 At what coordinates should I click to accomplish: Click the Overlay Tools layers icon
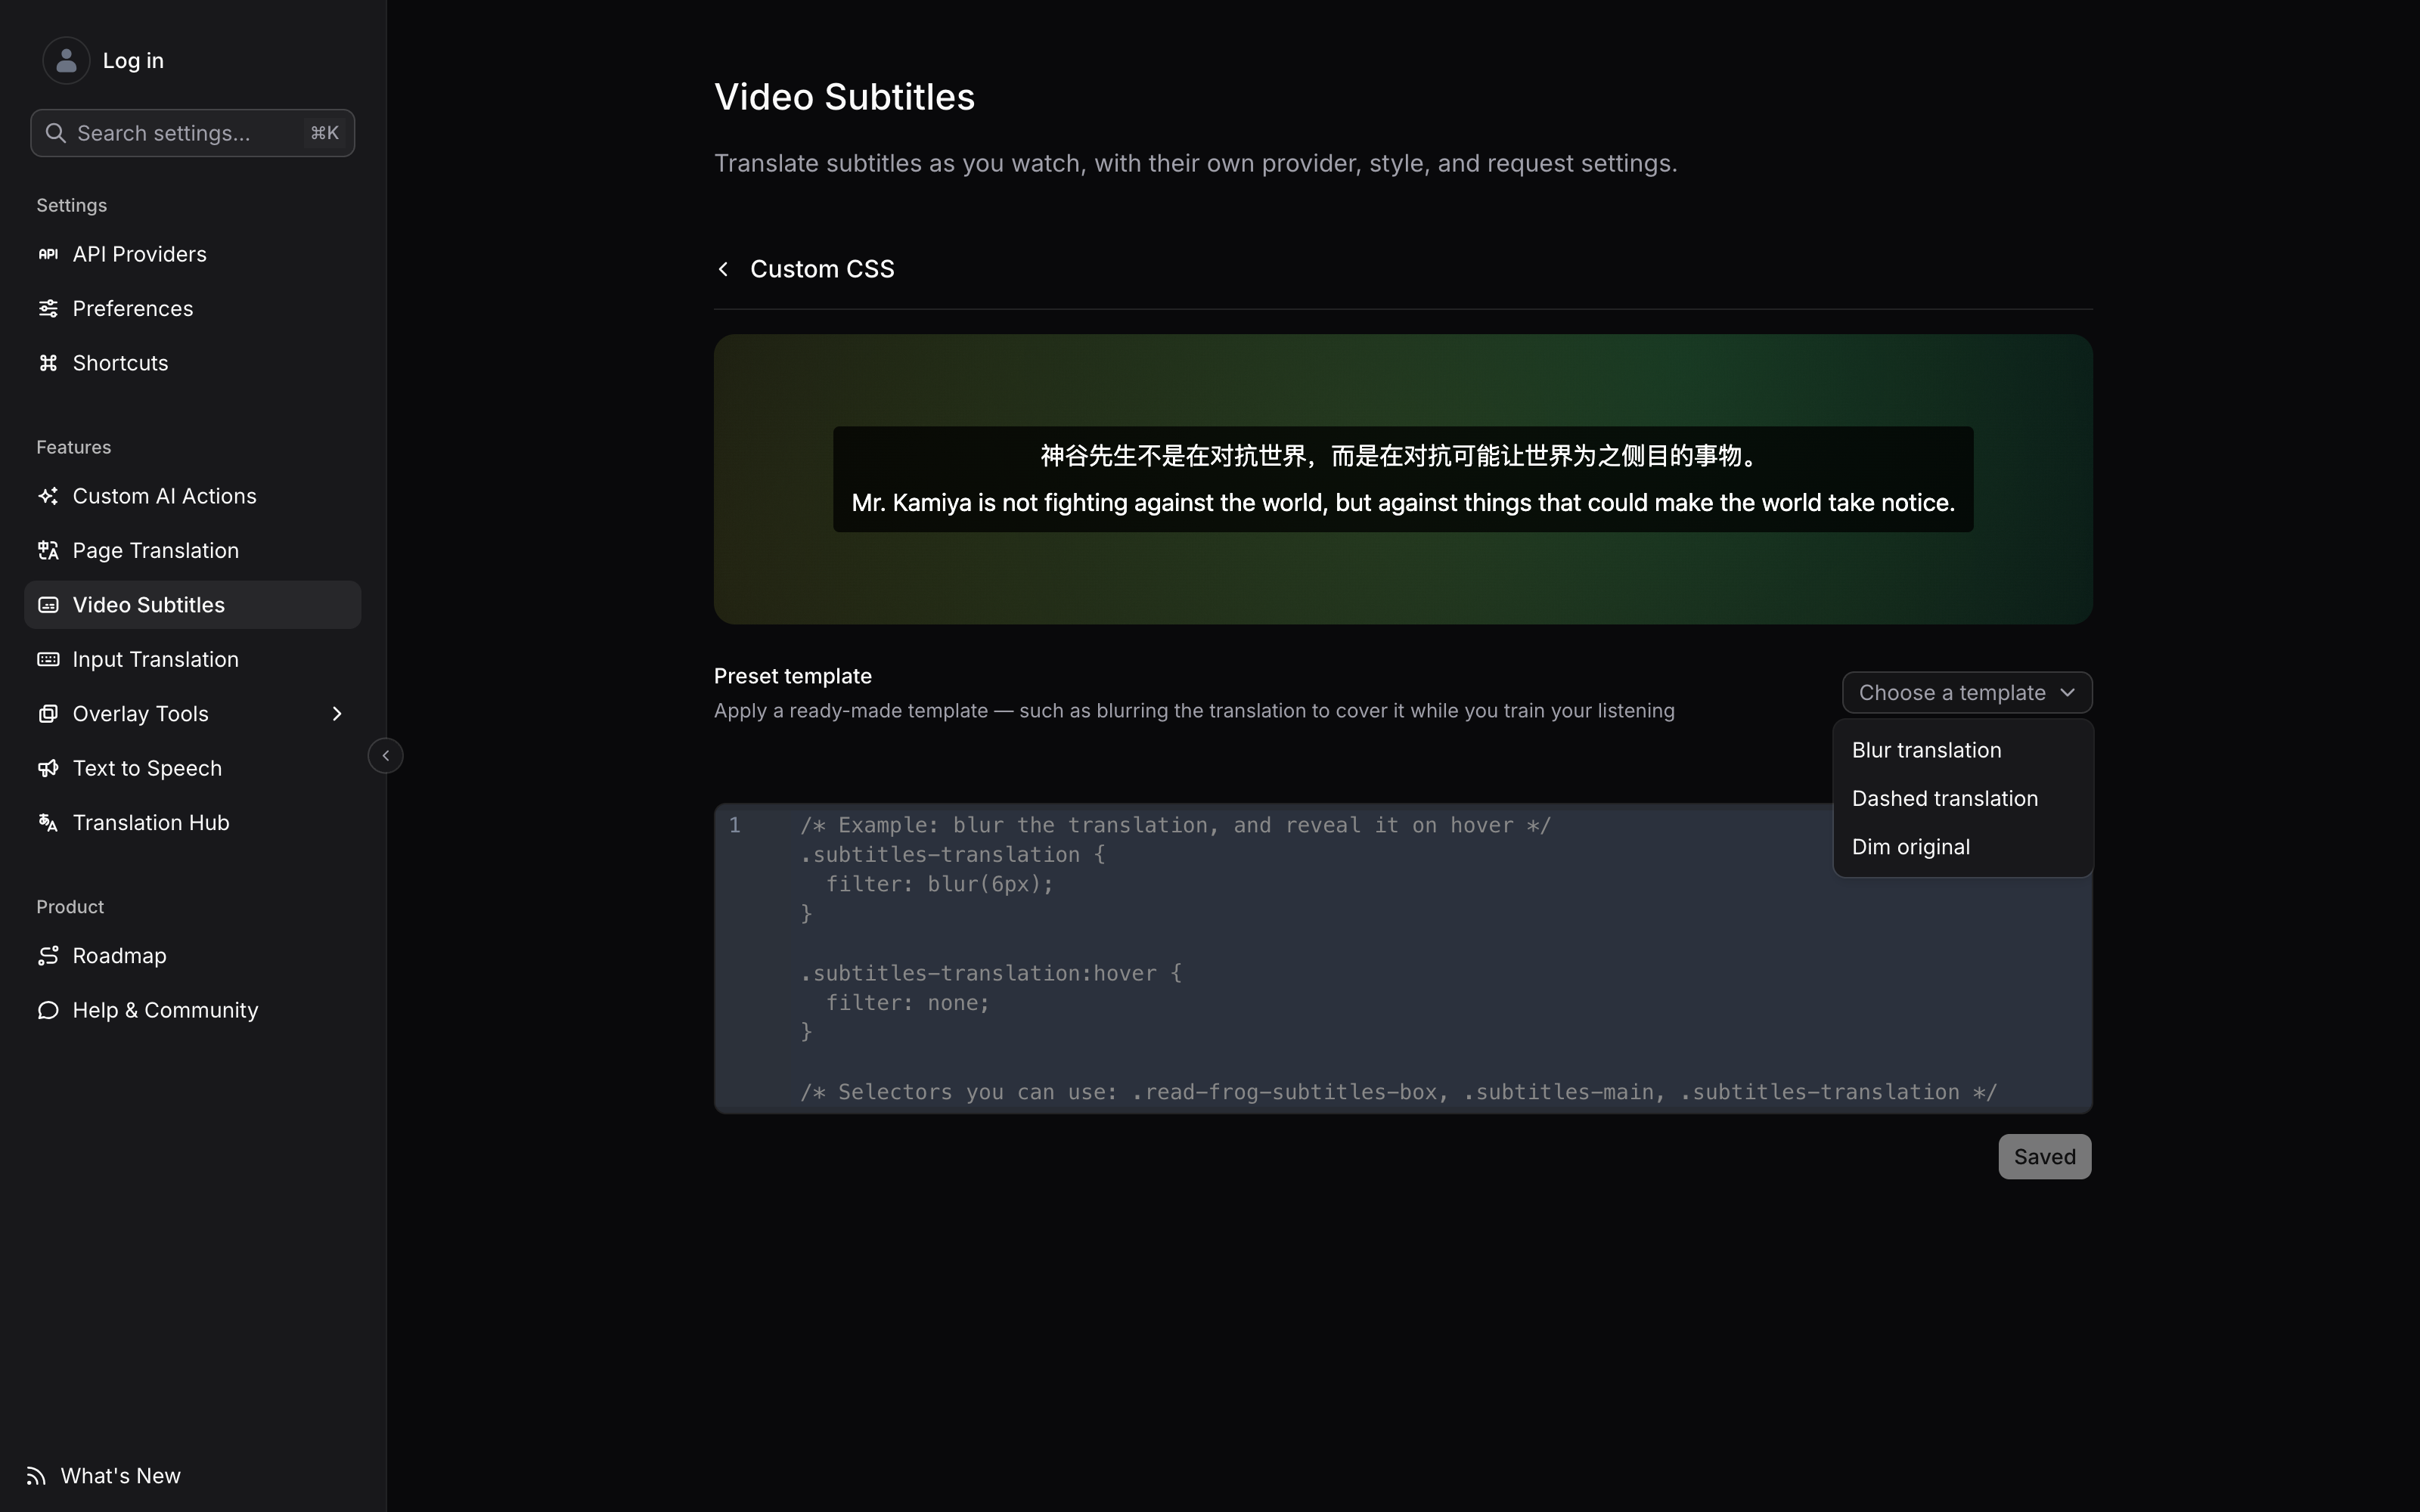pos(48,714)
